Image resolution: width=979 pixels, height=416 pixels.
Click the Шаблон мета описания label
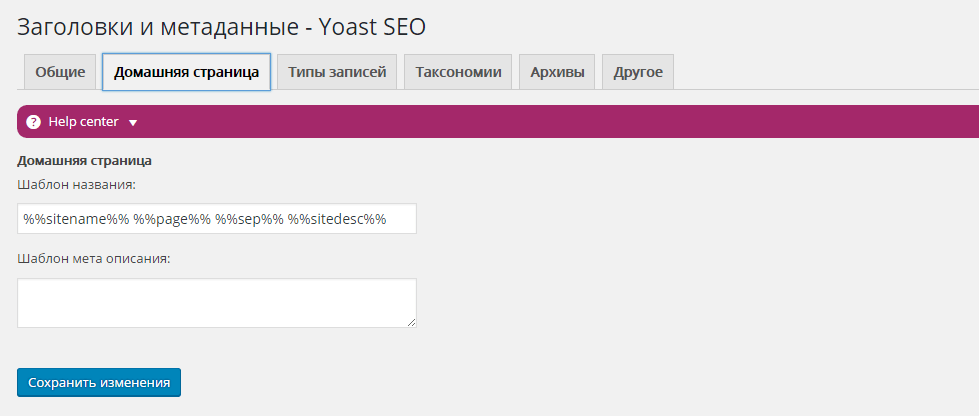[x=94, y=259]
